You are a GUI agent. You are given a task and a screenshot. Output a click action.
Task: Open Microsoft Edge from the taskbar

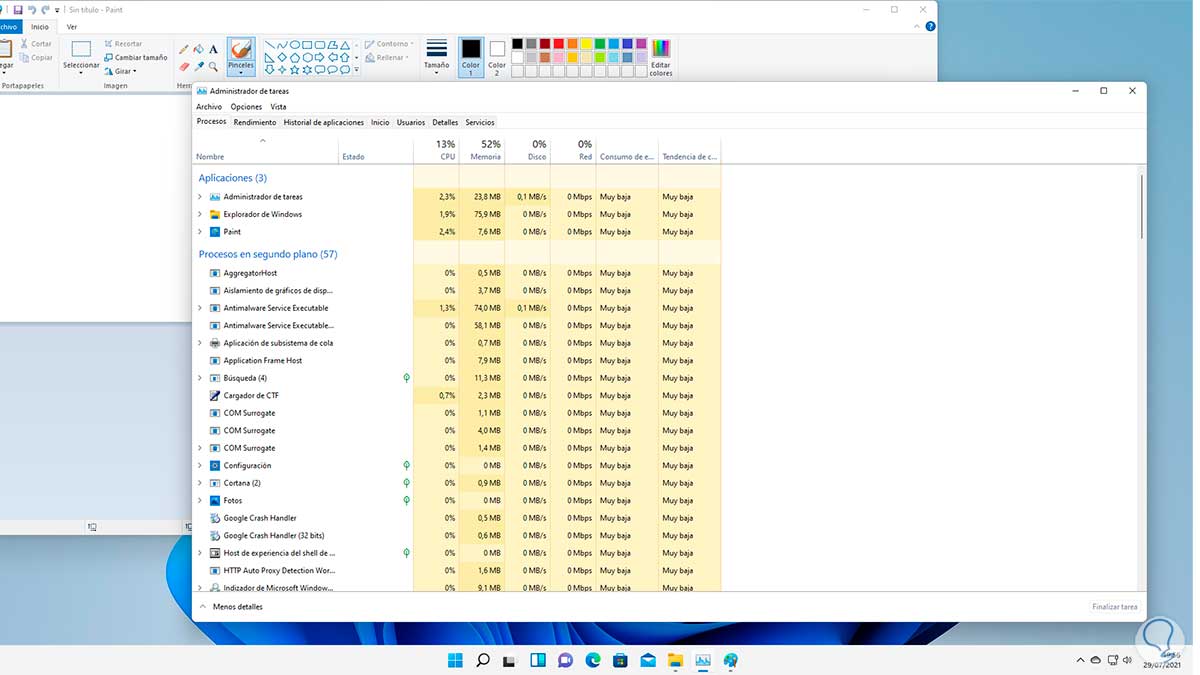click(x=593, y=660)
